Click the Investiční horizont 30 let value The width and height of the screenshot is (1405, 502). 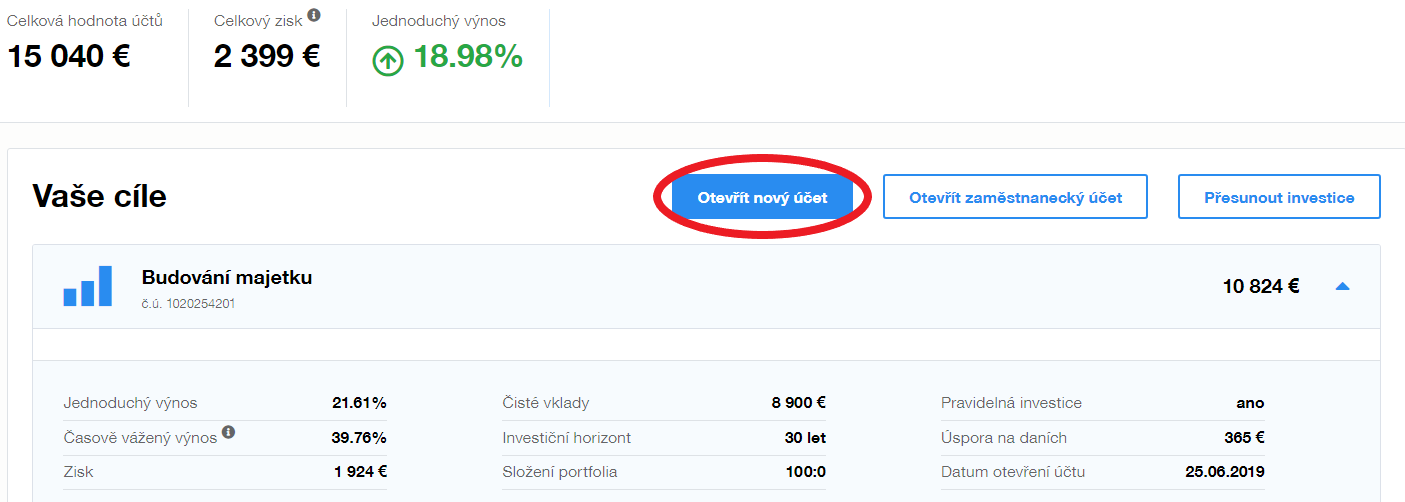[805, 438]
